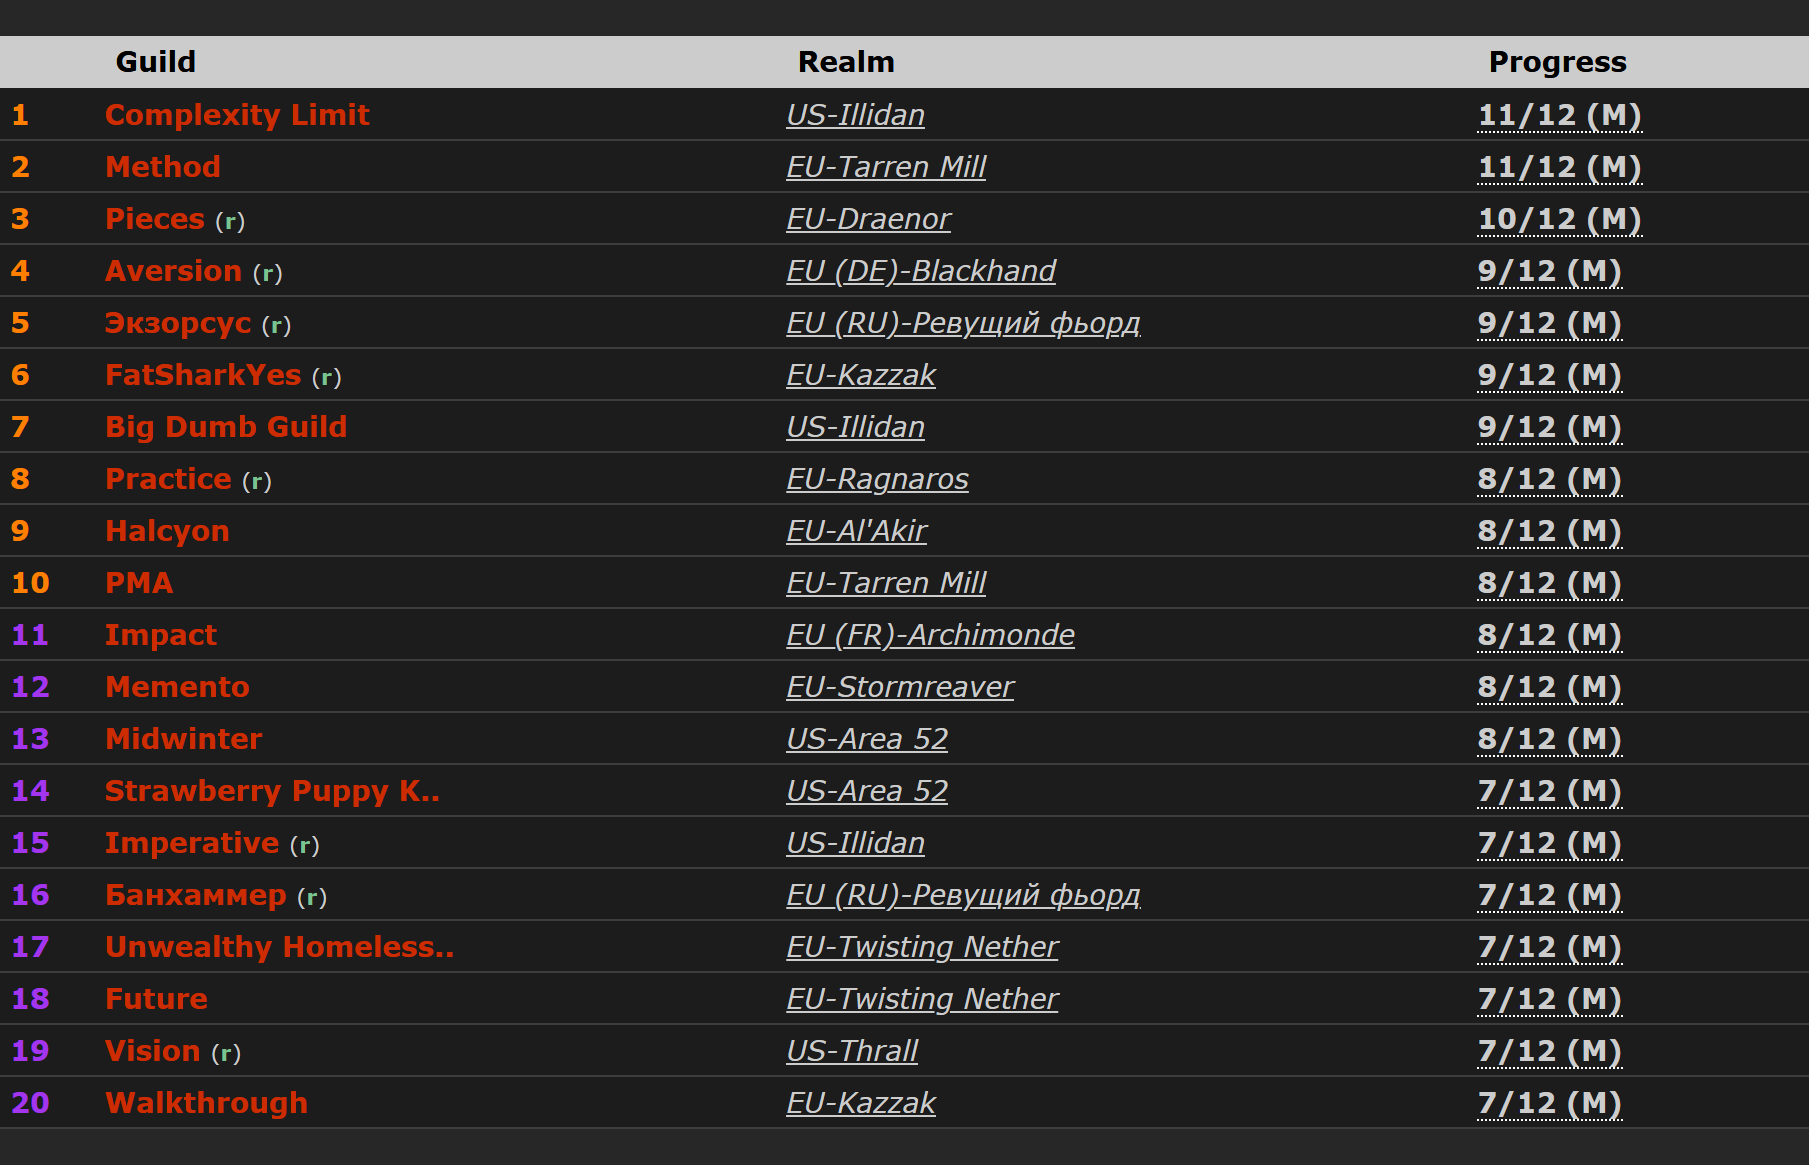Viewport: 1809px width, 1165px height.
Task: Open the Imperative guild link
Action: coord(192,843)
